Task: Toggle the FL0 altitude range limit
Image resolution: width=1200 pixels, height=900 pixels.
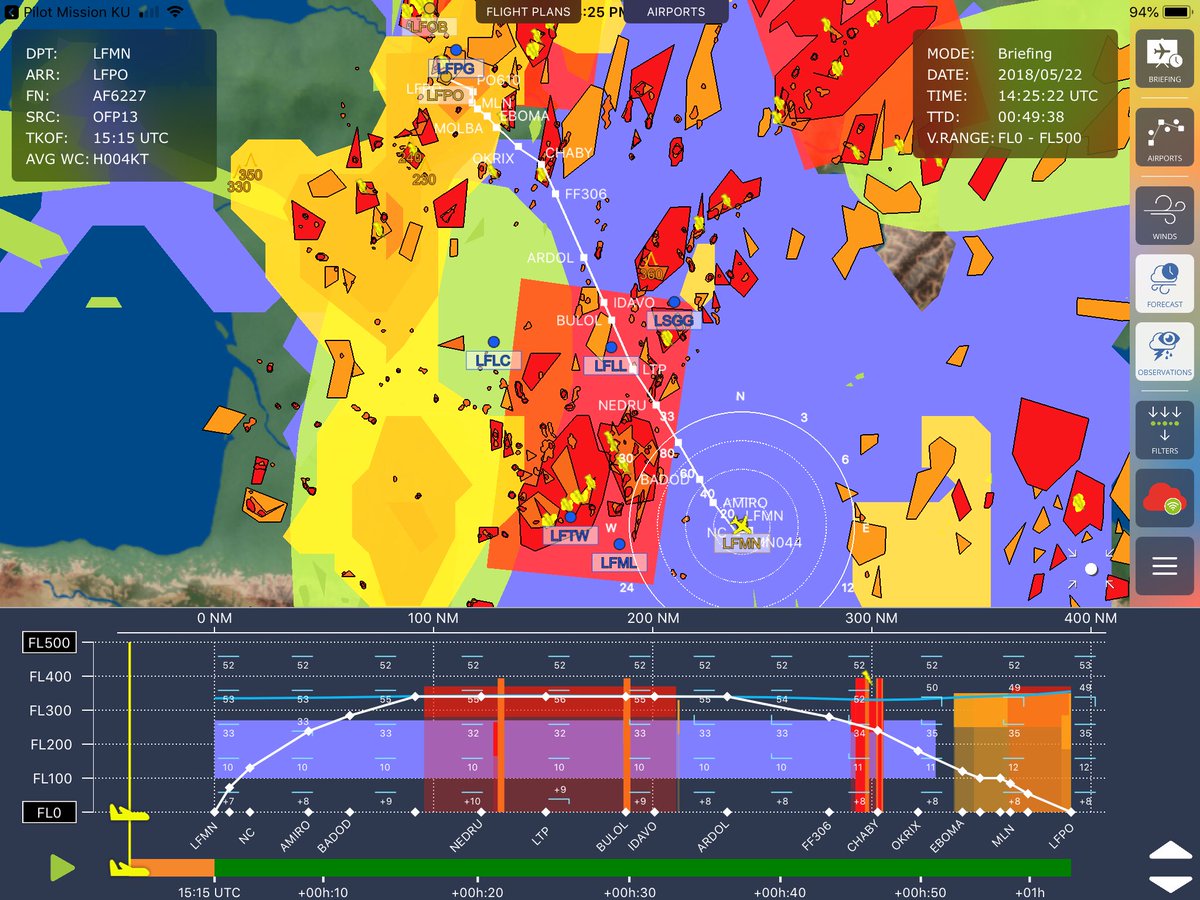Action: click(49, 812)
